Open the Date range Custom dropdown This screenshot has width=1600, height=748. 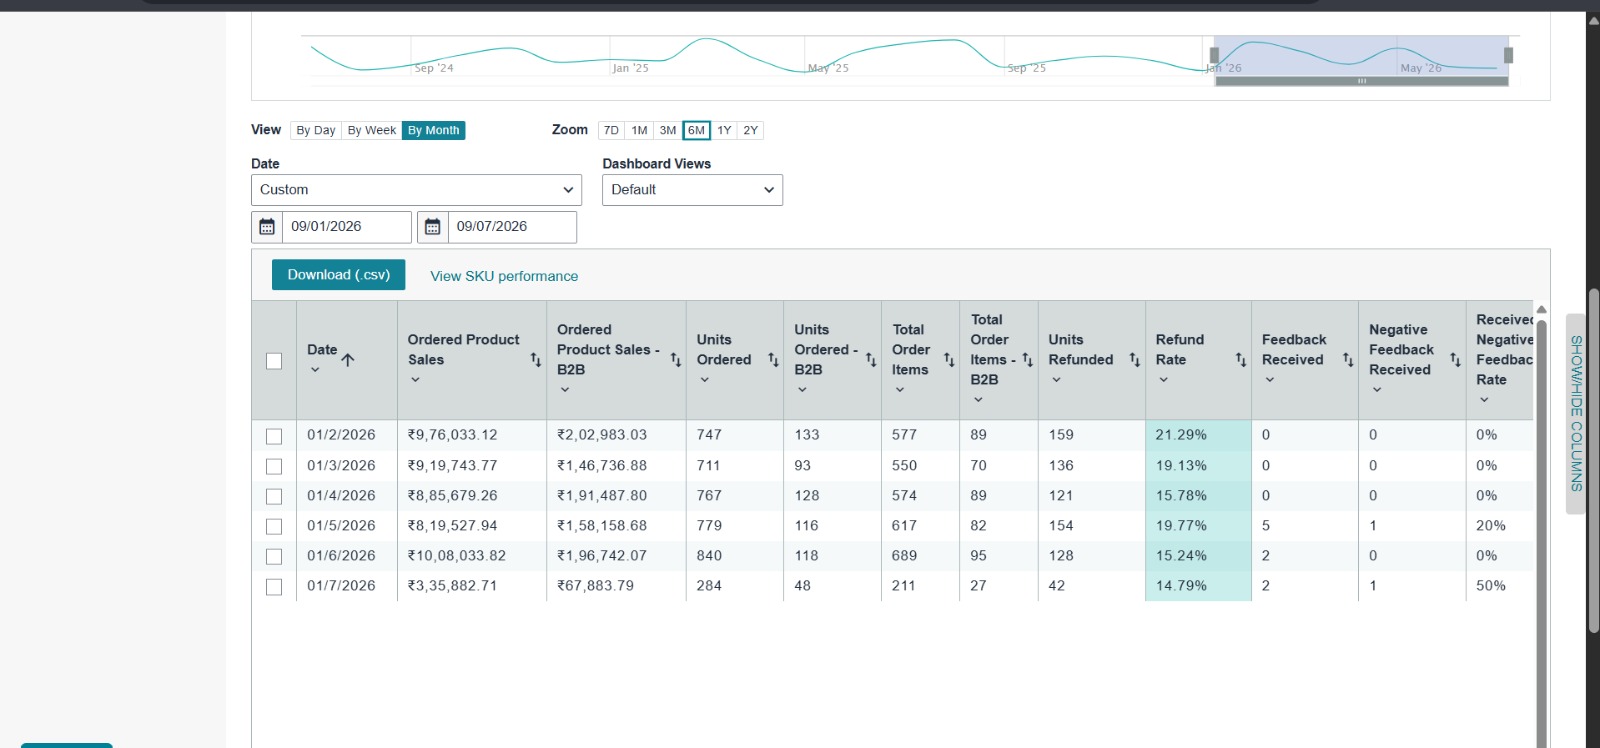click(x=416, y=190)
